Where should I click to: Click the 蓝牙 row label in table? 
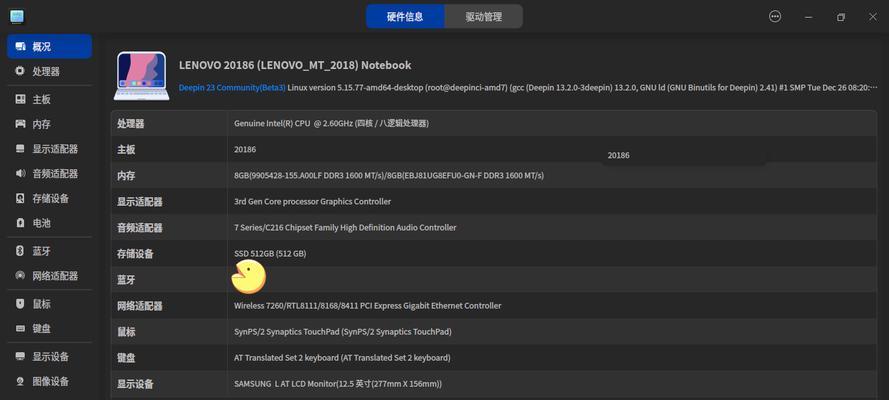(126, 280)
